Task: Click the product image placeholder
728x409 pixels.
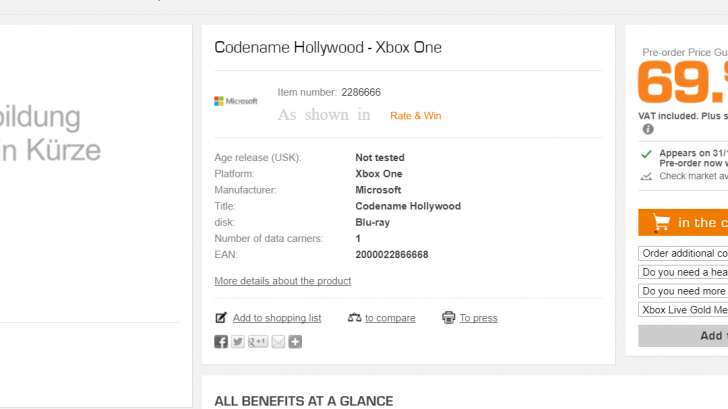Action: coord(51,133)
